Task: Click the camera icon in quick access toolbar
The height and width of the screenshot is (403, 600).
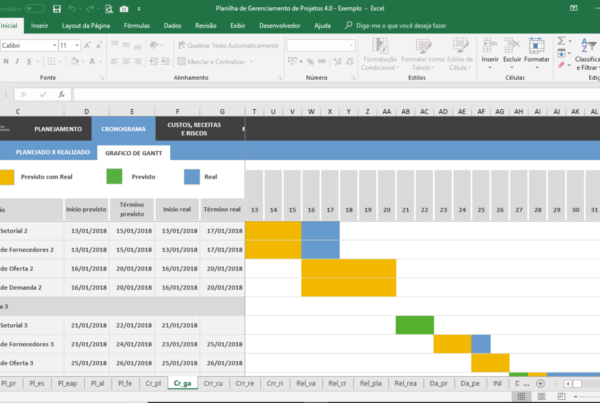Action: click(x=124, y=9)
